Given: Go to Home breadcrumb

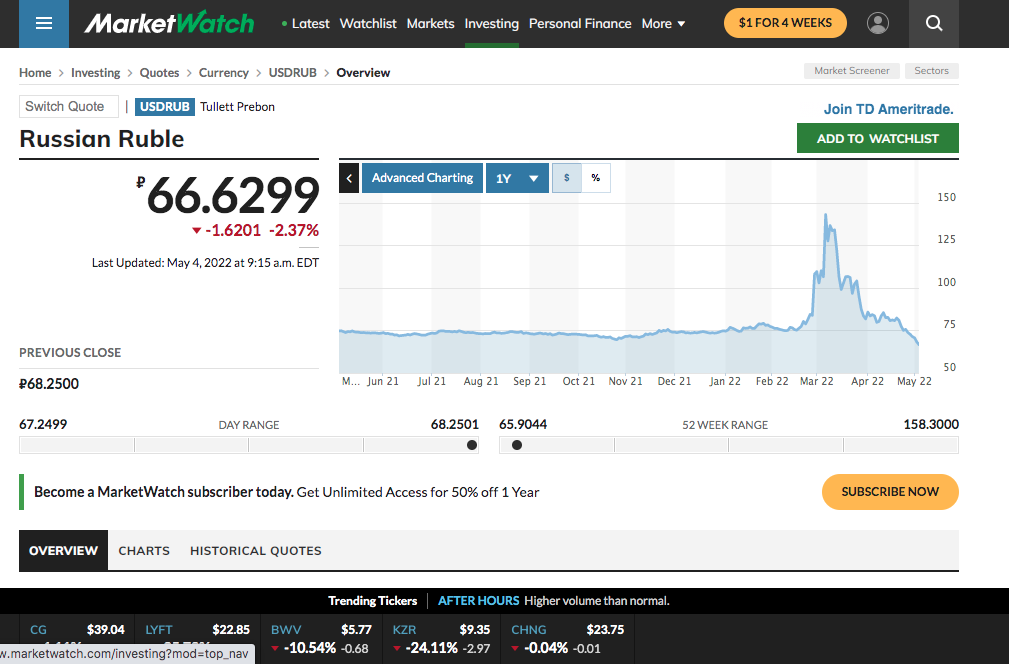Looking at the screenshot, I should point(35,73).
